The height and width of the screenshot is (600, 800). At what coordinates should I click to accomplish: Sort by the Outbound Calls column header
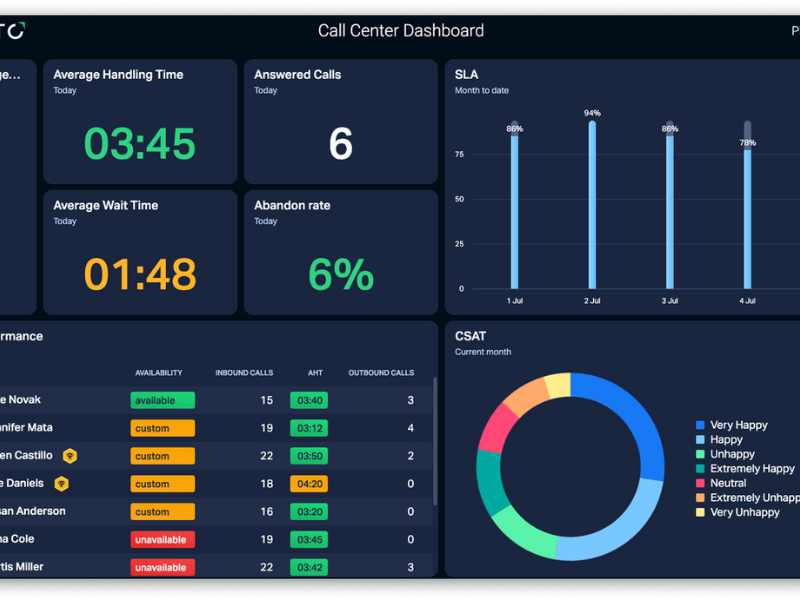tap(380, 373)
